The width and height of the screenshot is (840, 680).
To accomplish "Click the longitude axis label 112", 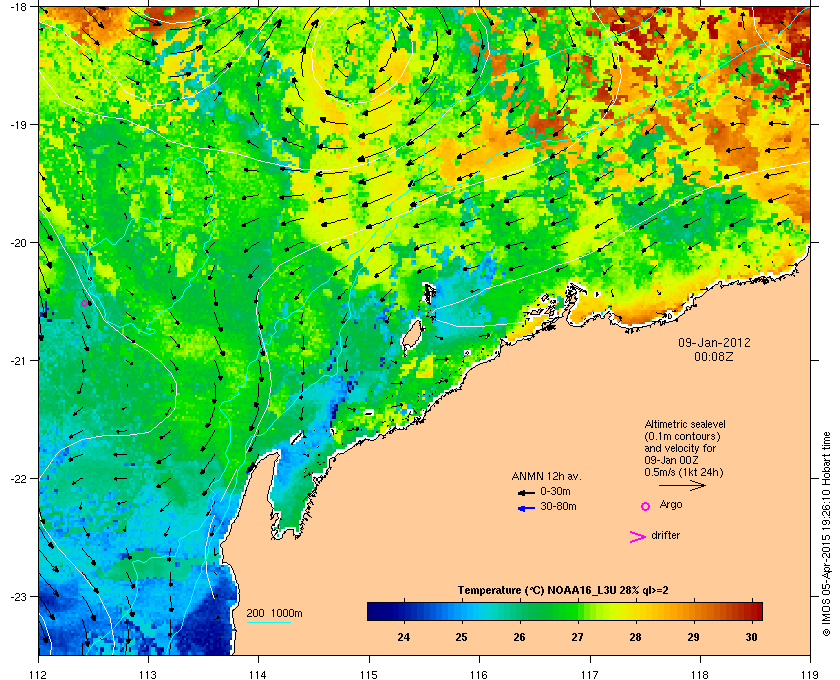I will coord(39,675).
